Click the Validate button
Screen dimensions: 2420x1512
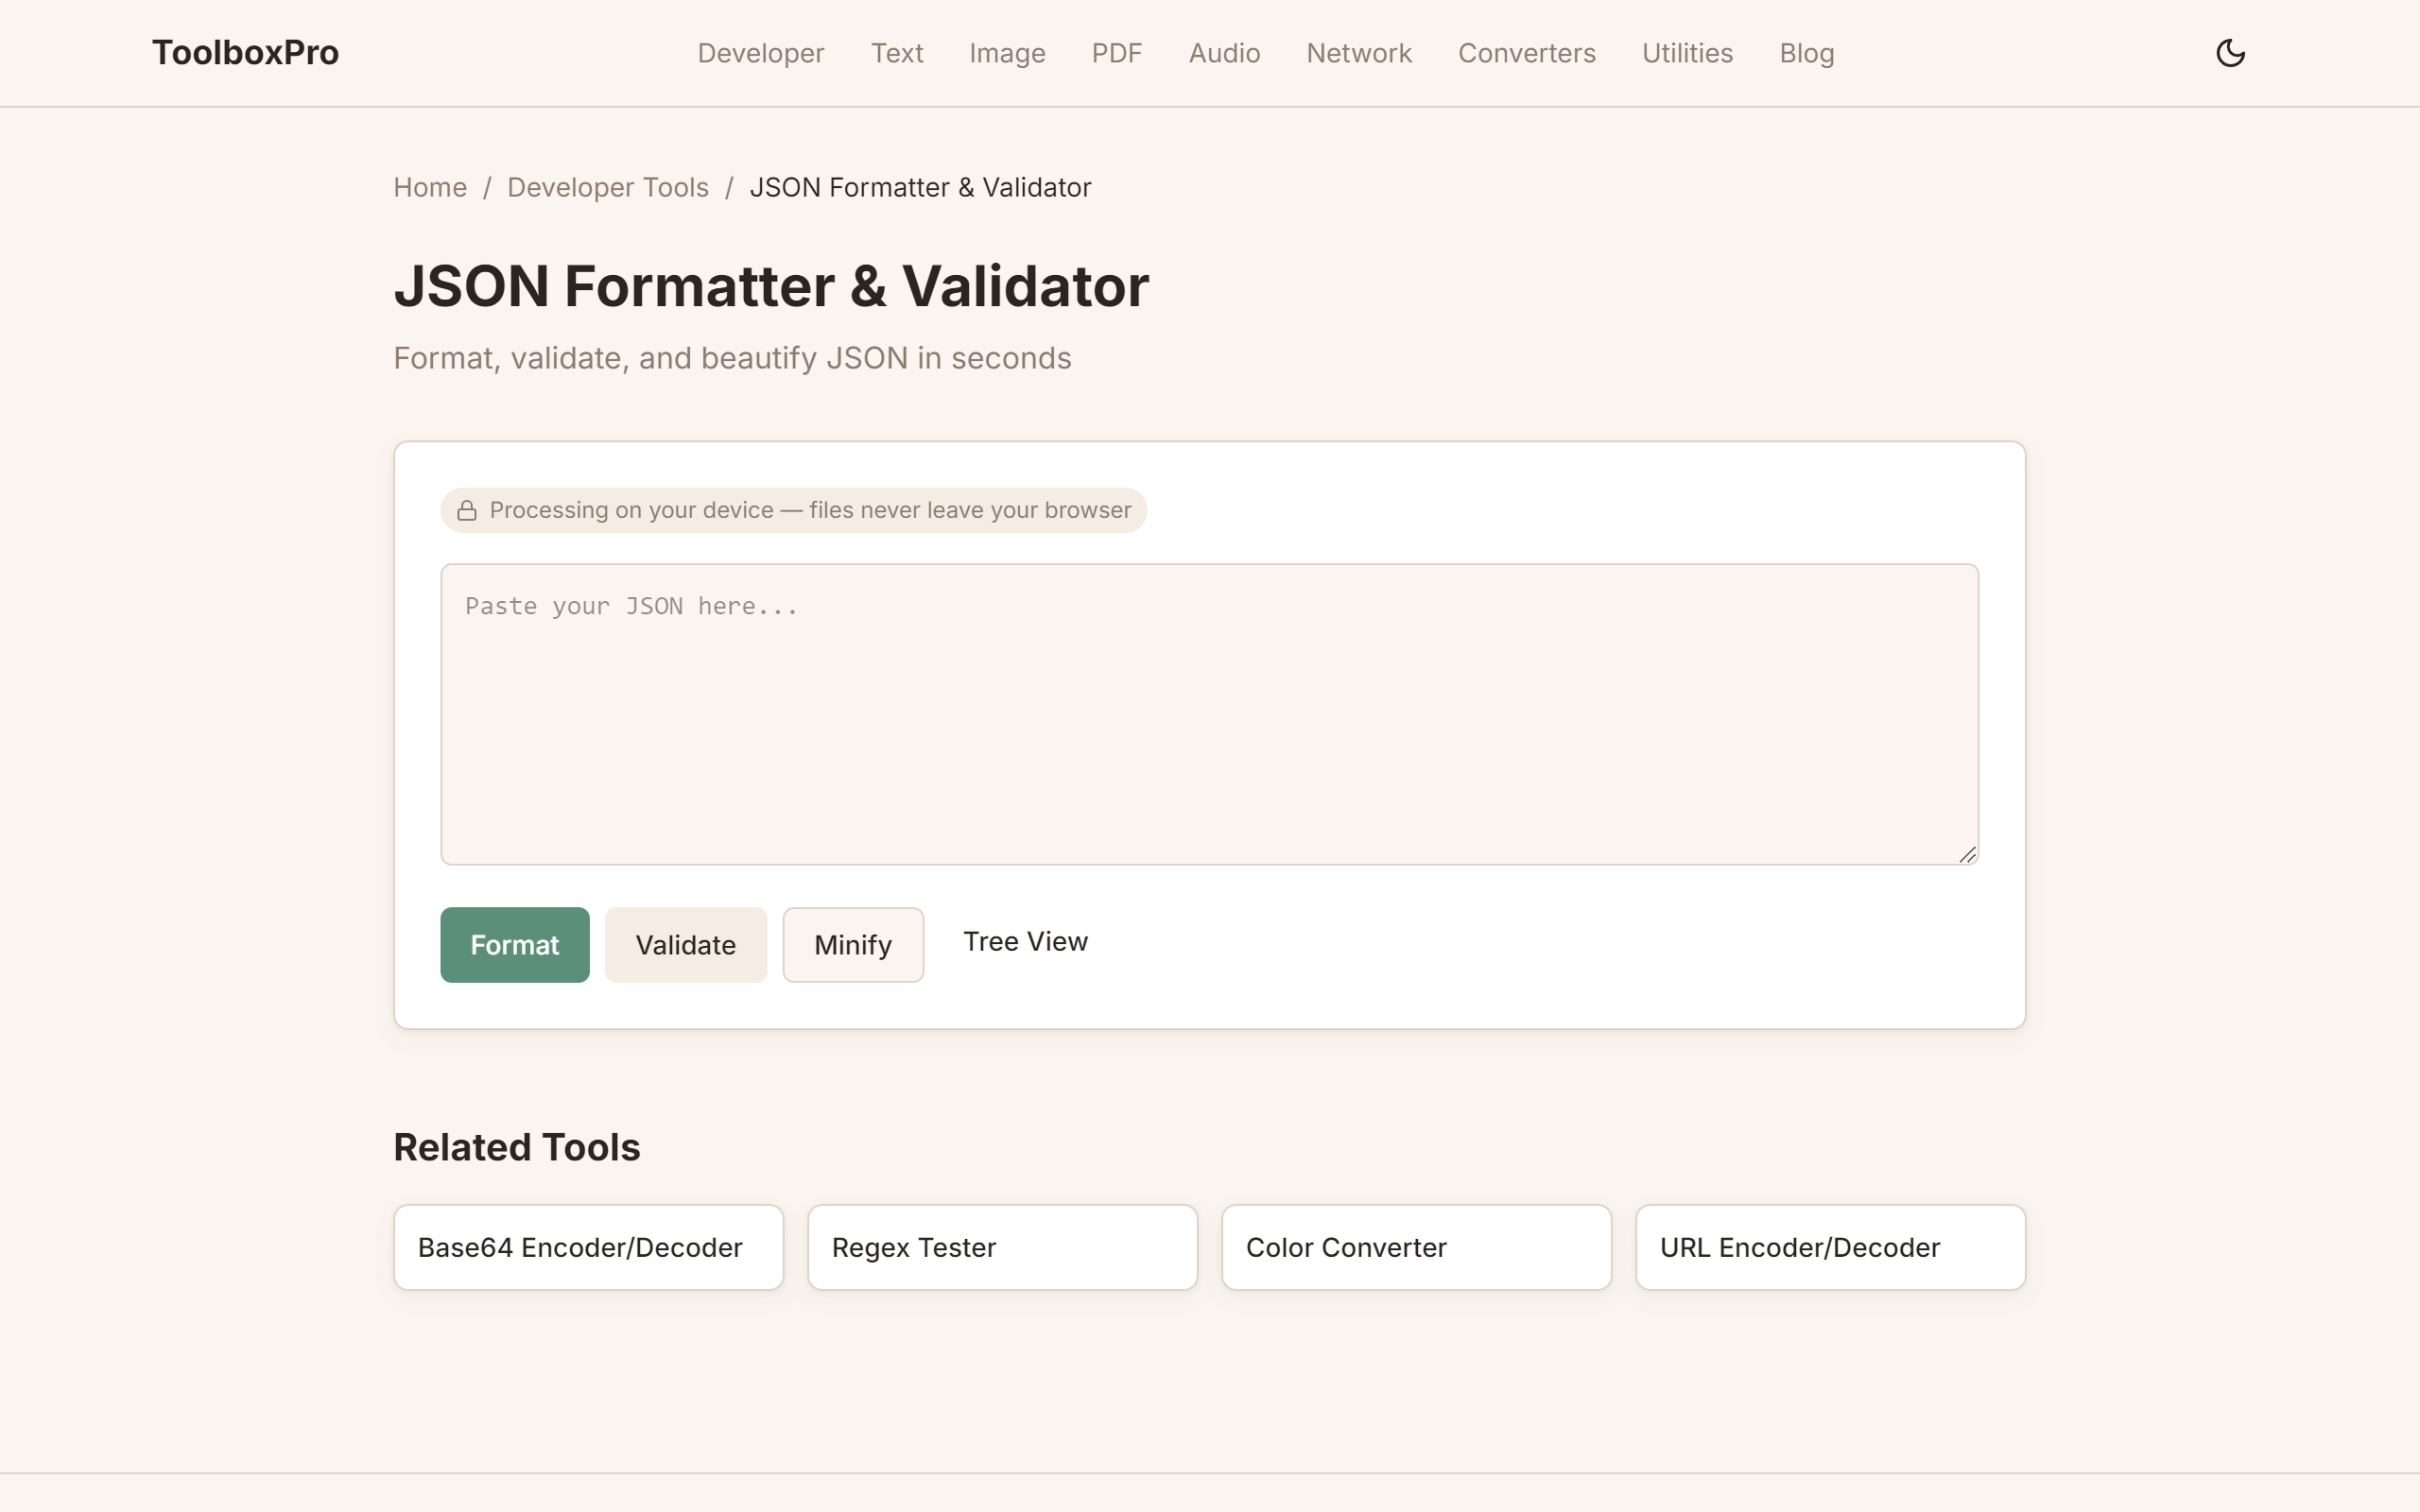[686, 944]
